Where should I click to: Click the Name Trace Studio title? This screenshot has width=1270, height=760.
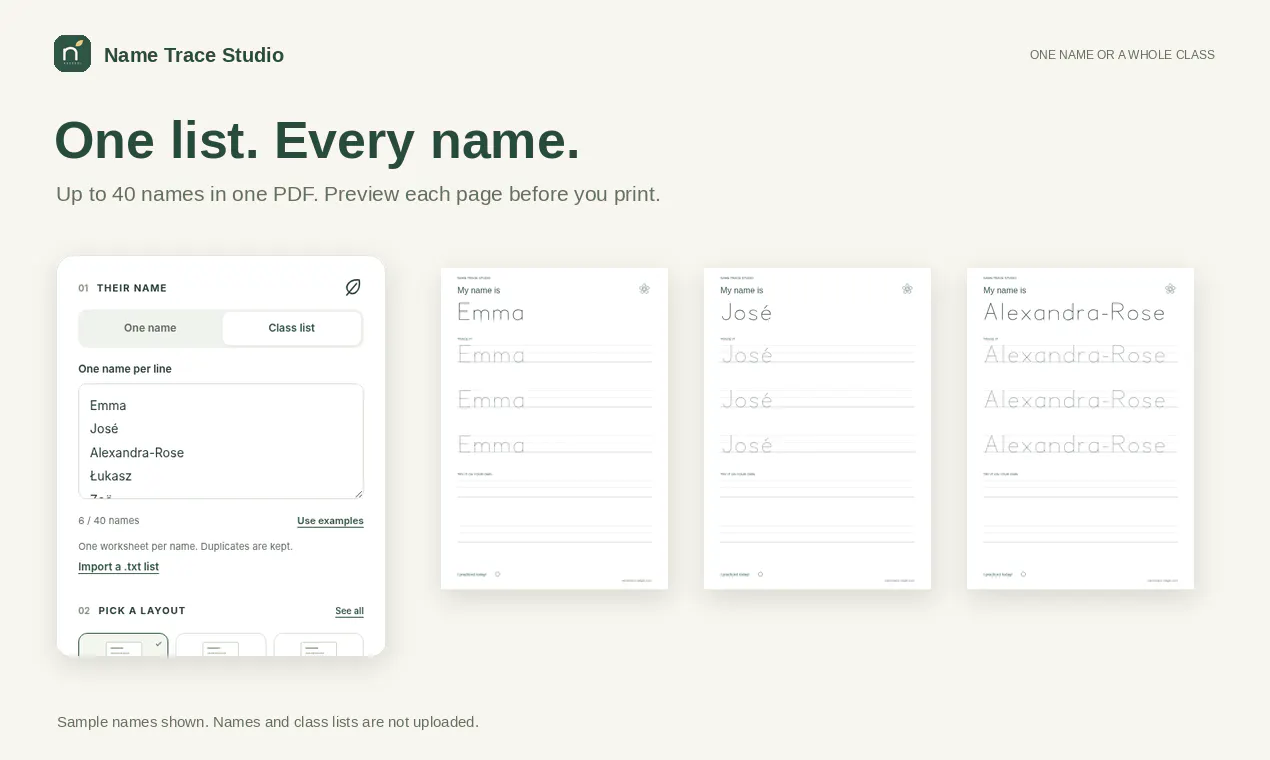pos(194,55)
